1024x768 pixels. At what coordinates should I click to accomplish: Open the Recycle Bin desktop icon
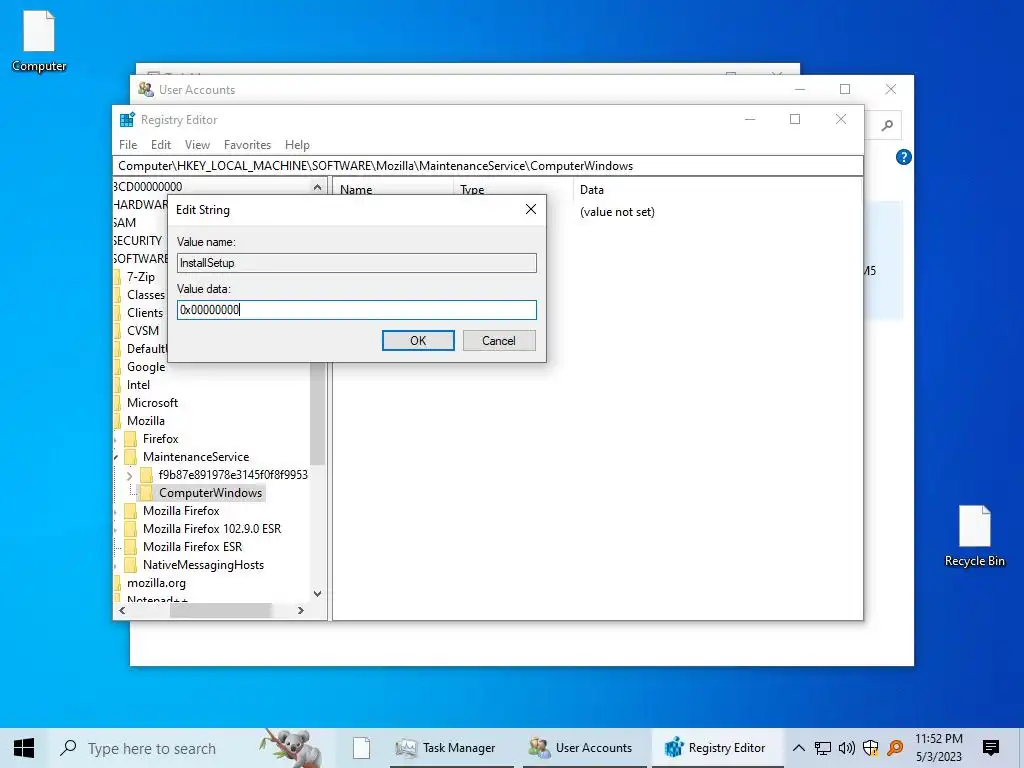pyautogui.click(x=974, y=536)
